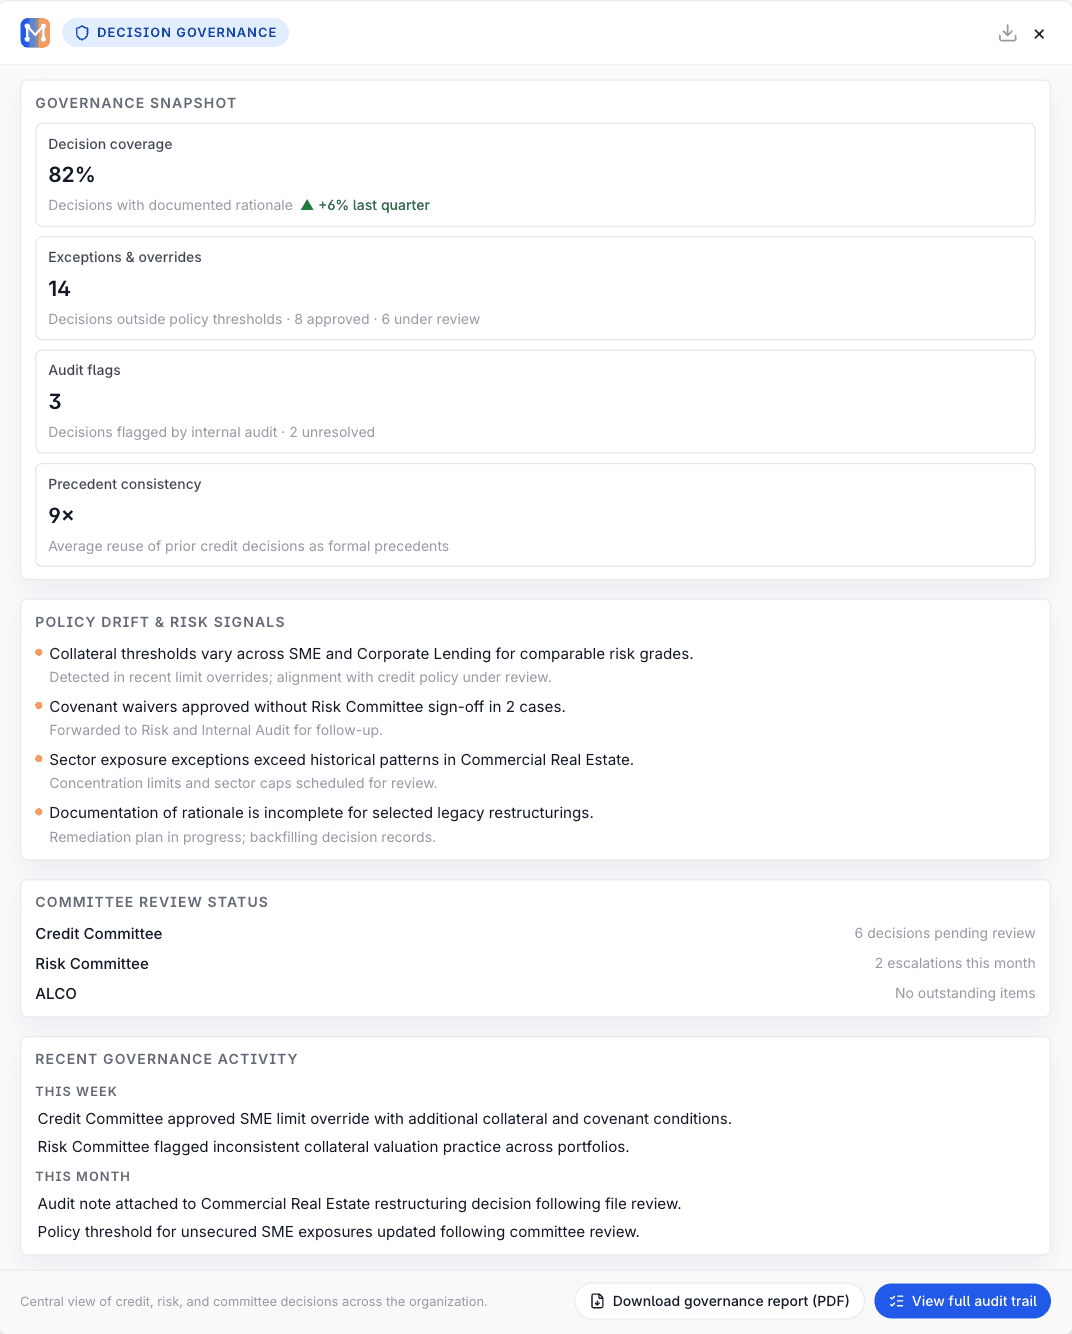The height and width of the screenshot is (1334, 1072).
Task: Click the checklist icon in audit trail button
Action: [x=895, y=1301]
